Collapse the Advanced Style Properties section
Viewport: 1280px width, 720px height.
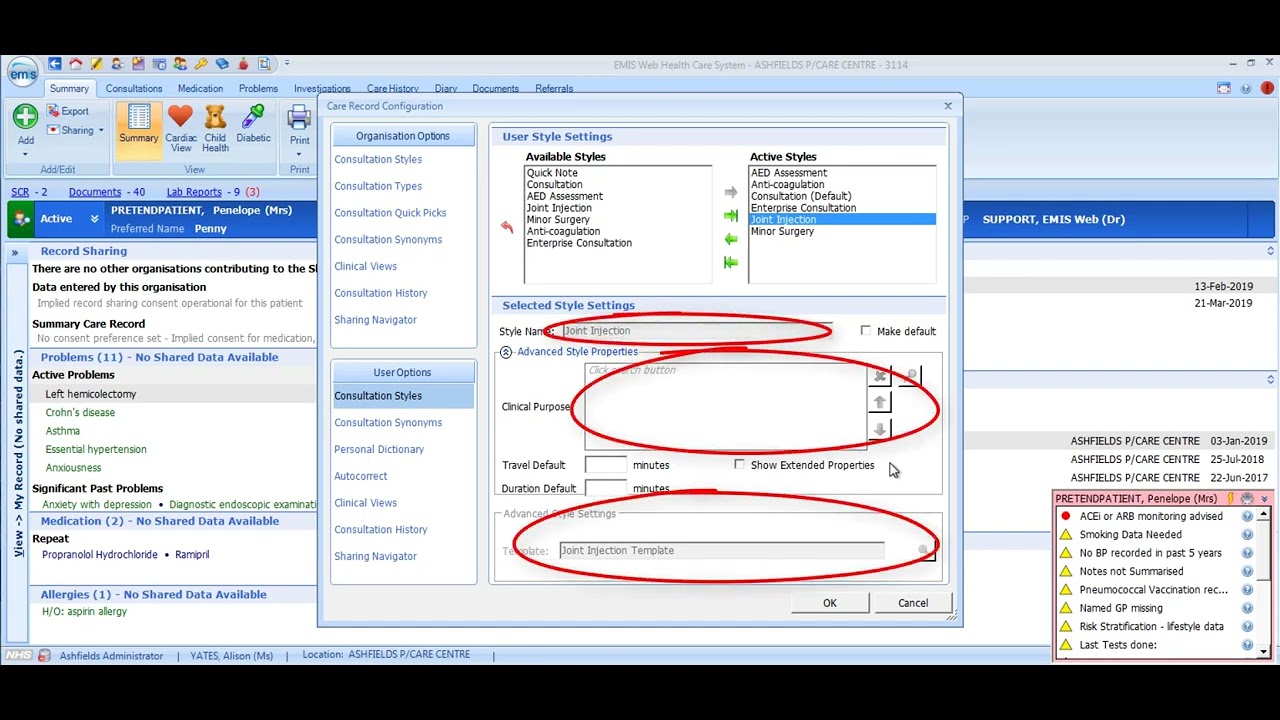pos(506,352)
